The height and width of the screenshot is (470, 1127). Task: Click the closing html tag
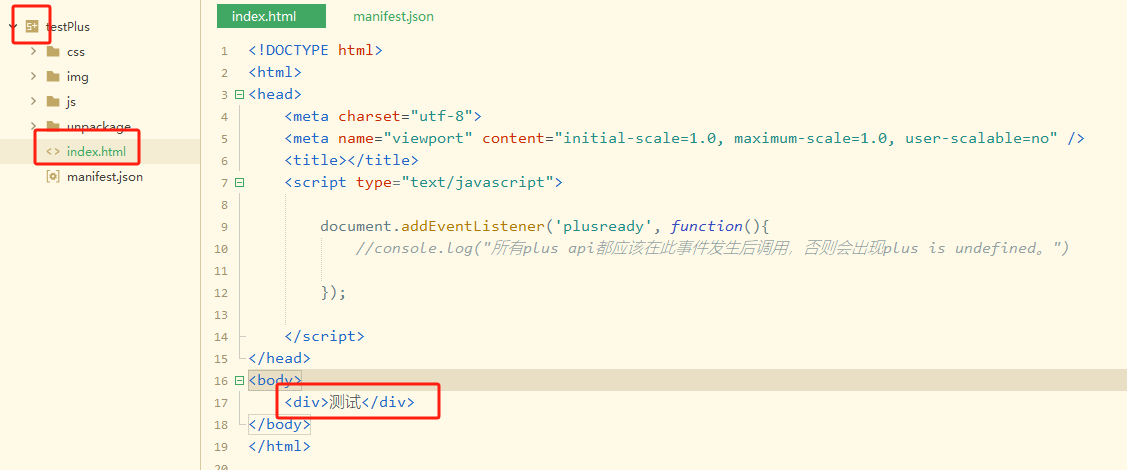(280, 446)
